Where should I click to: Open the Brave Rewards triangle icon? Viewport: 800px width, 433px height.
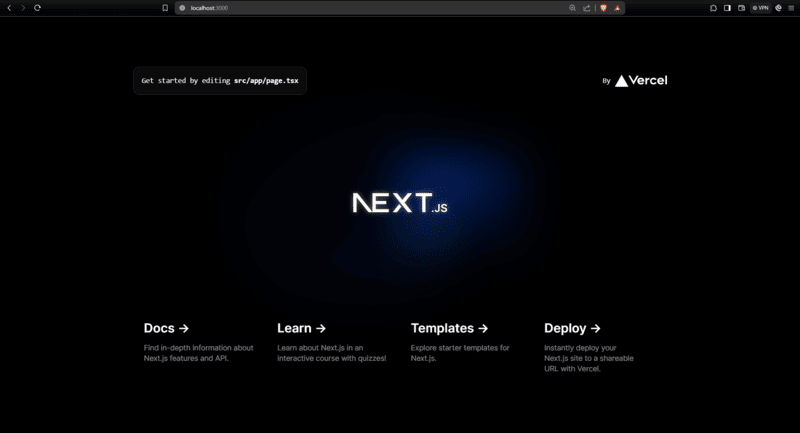(x=617, y=8)
